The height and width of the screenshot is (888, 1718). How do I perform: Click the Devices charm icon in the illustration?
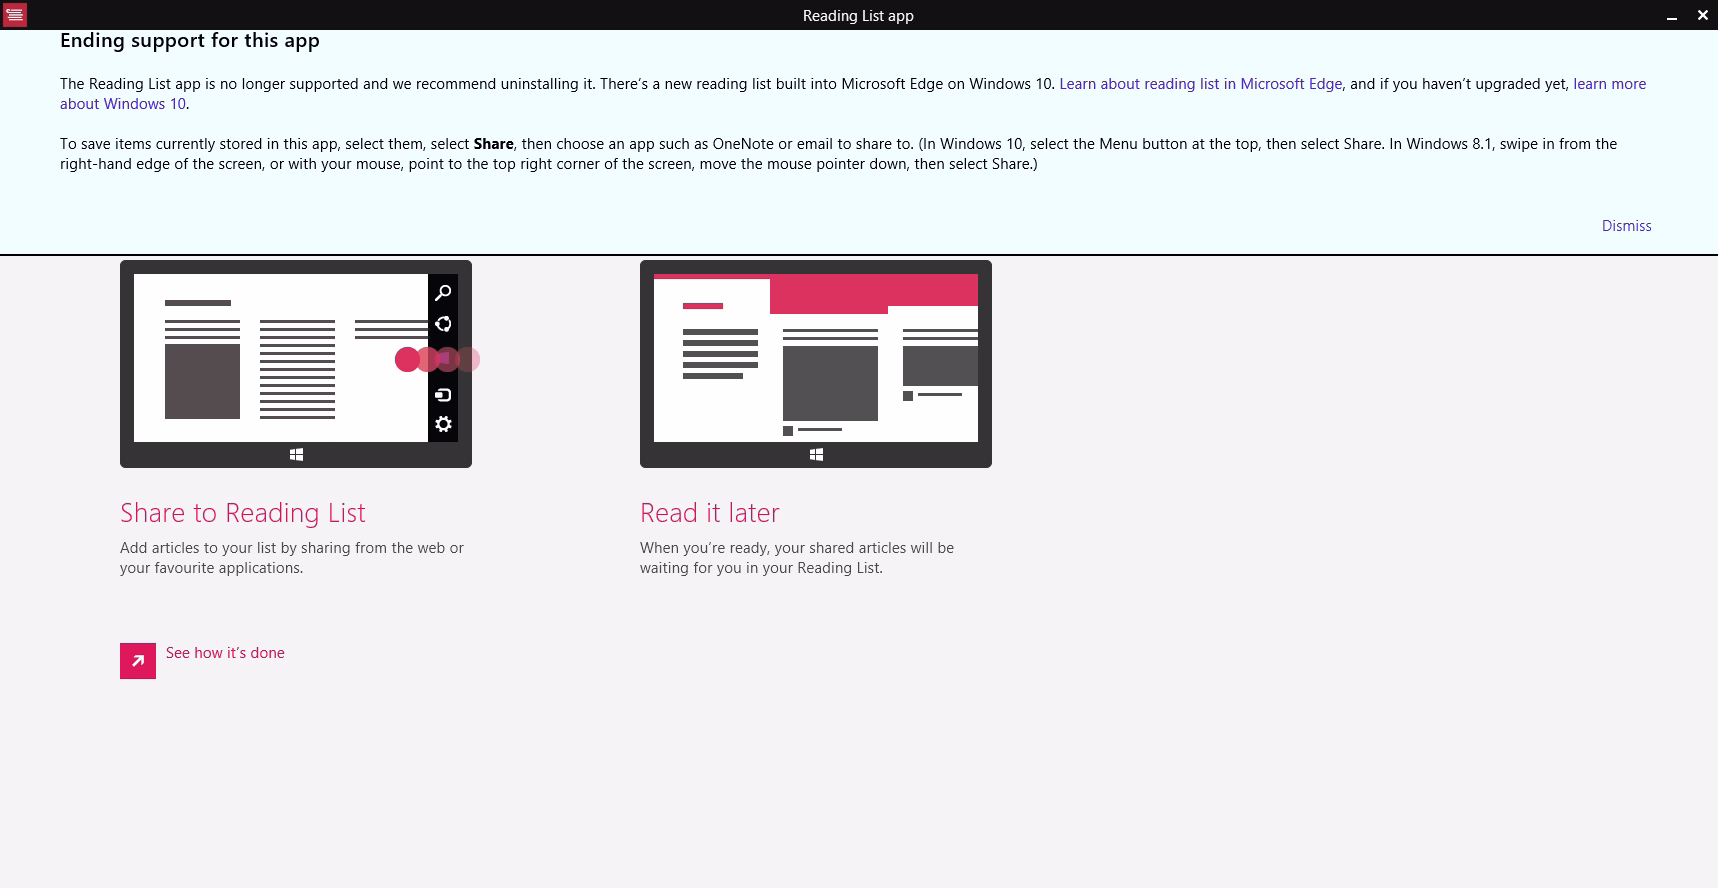443,395
